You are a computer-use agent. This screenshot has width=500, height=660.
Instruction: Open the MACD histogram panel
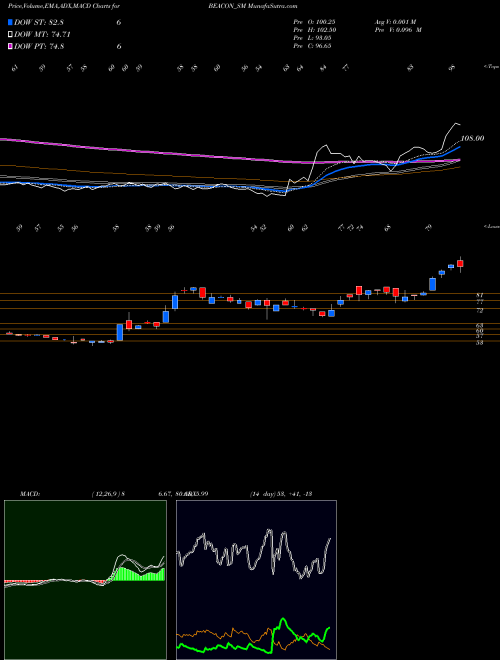(x=85, y=580)
